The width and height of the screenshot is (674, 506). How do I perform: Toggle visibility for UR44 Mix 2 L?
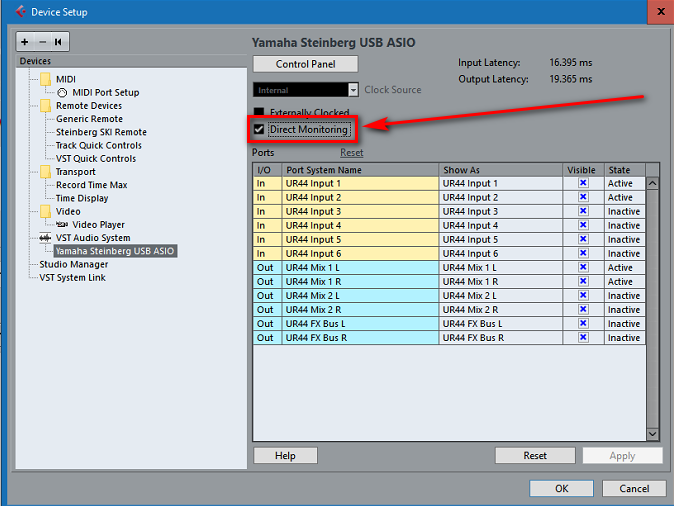(583, 295)
